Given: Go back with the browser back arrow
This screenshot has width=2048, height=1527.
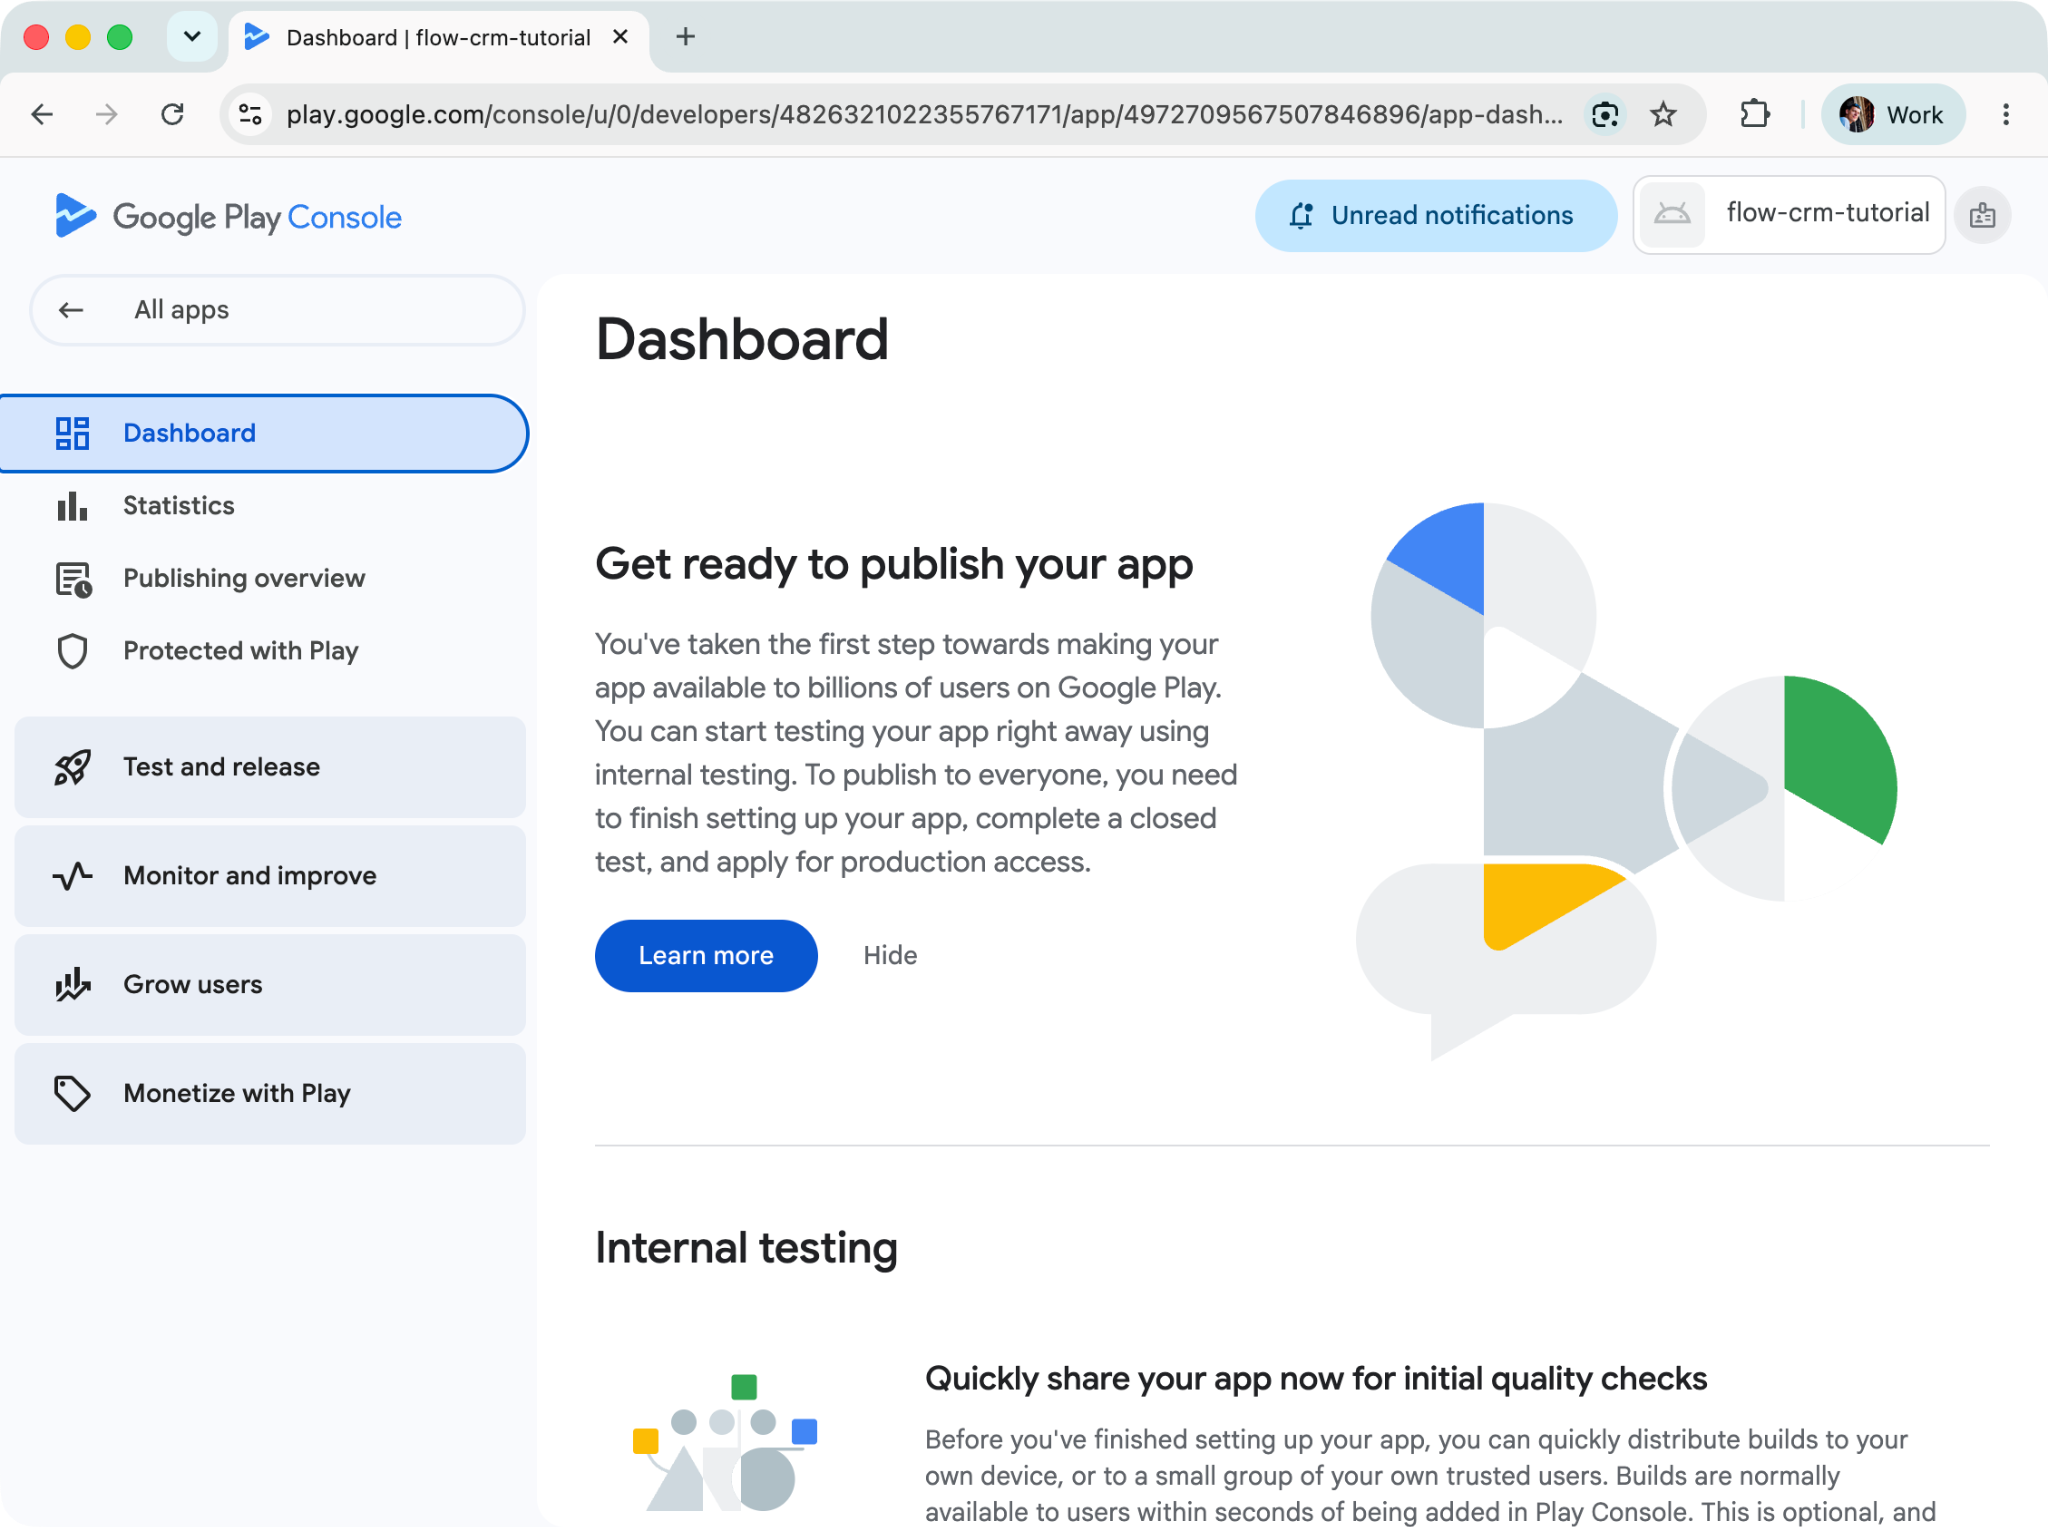Looking at the screenshot, I should tap(42, 115).
